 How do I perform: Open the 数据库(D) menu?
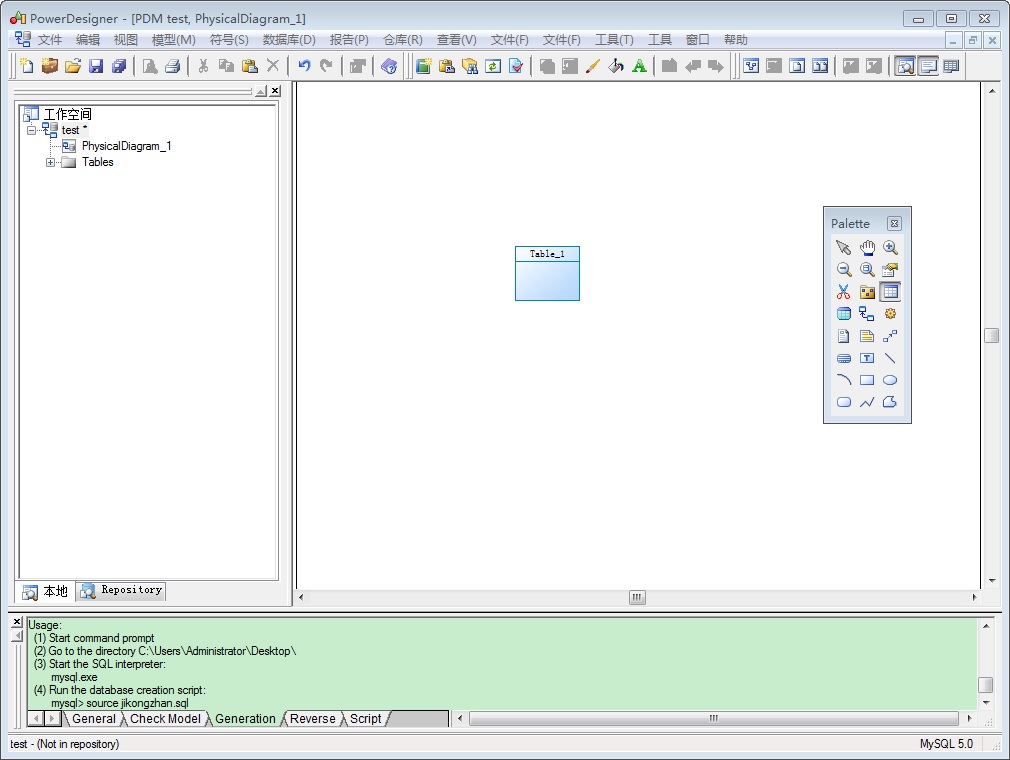(x=289, y=40)
